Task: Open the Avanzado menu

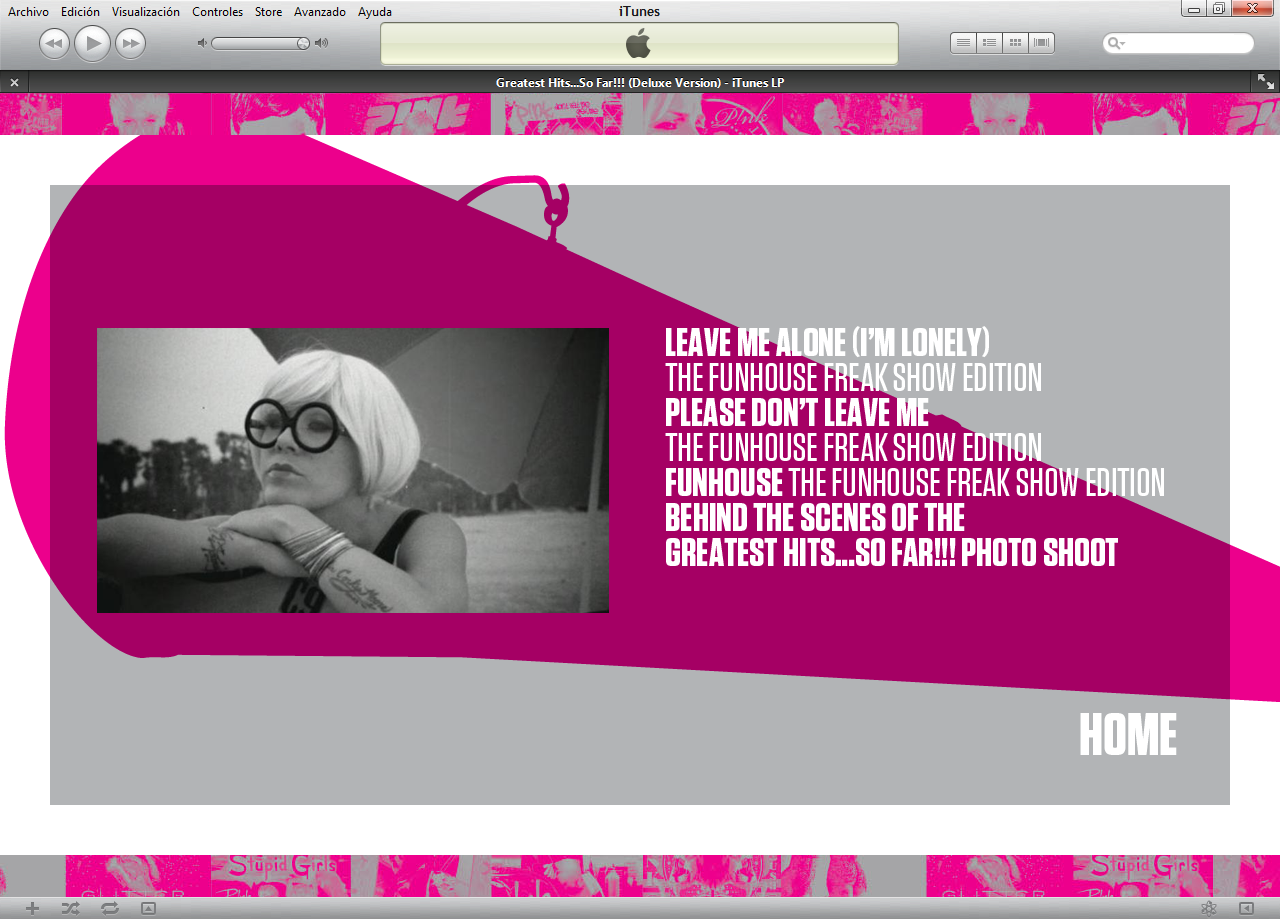Action: point(320,12)
